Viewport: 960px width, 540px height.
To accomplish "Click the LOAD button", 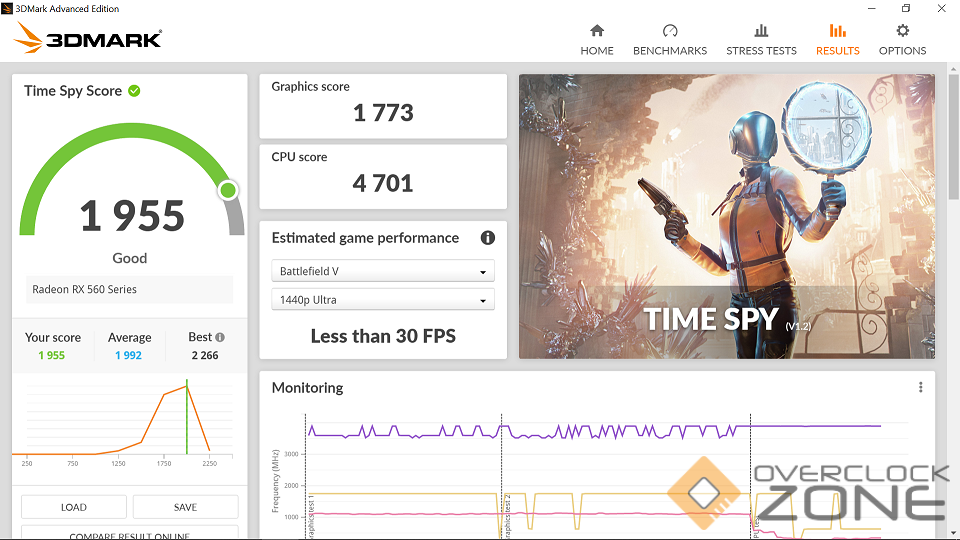I will click(x=73, y=507).
